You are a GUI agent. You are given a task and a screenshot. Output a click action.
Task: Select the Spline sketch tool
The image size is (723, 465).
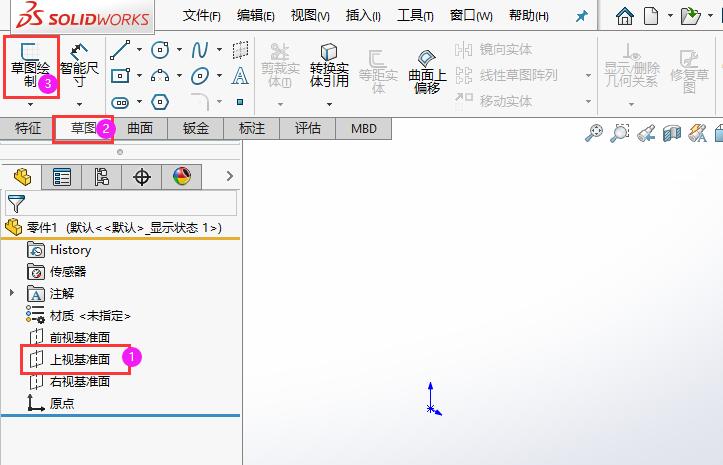tap(200, 50)
